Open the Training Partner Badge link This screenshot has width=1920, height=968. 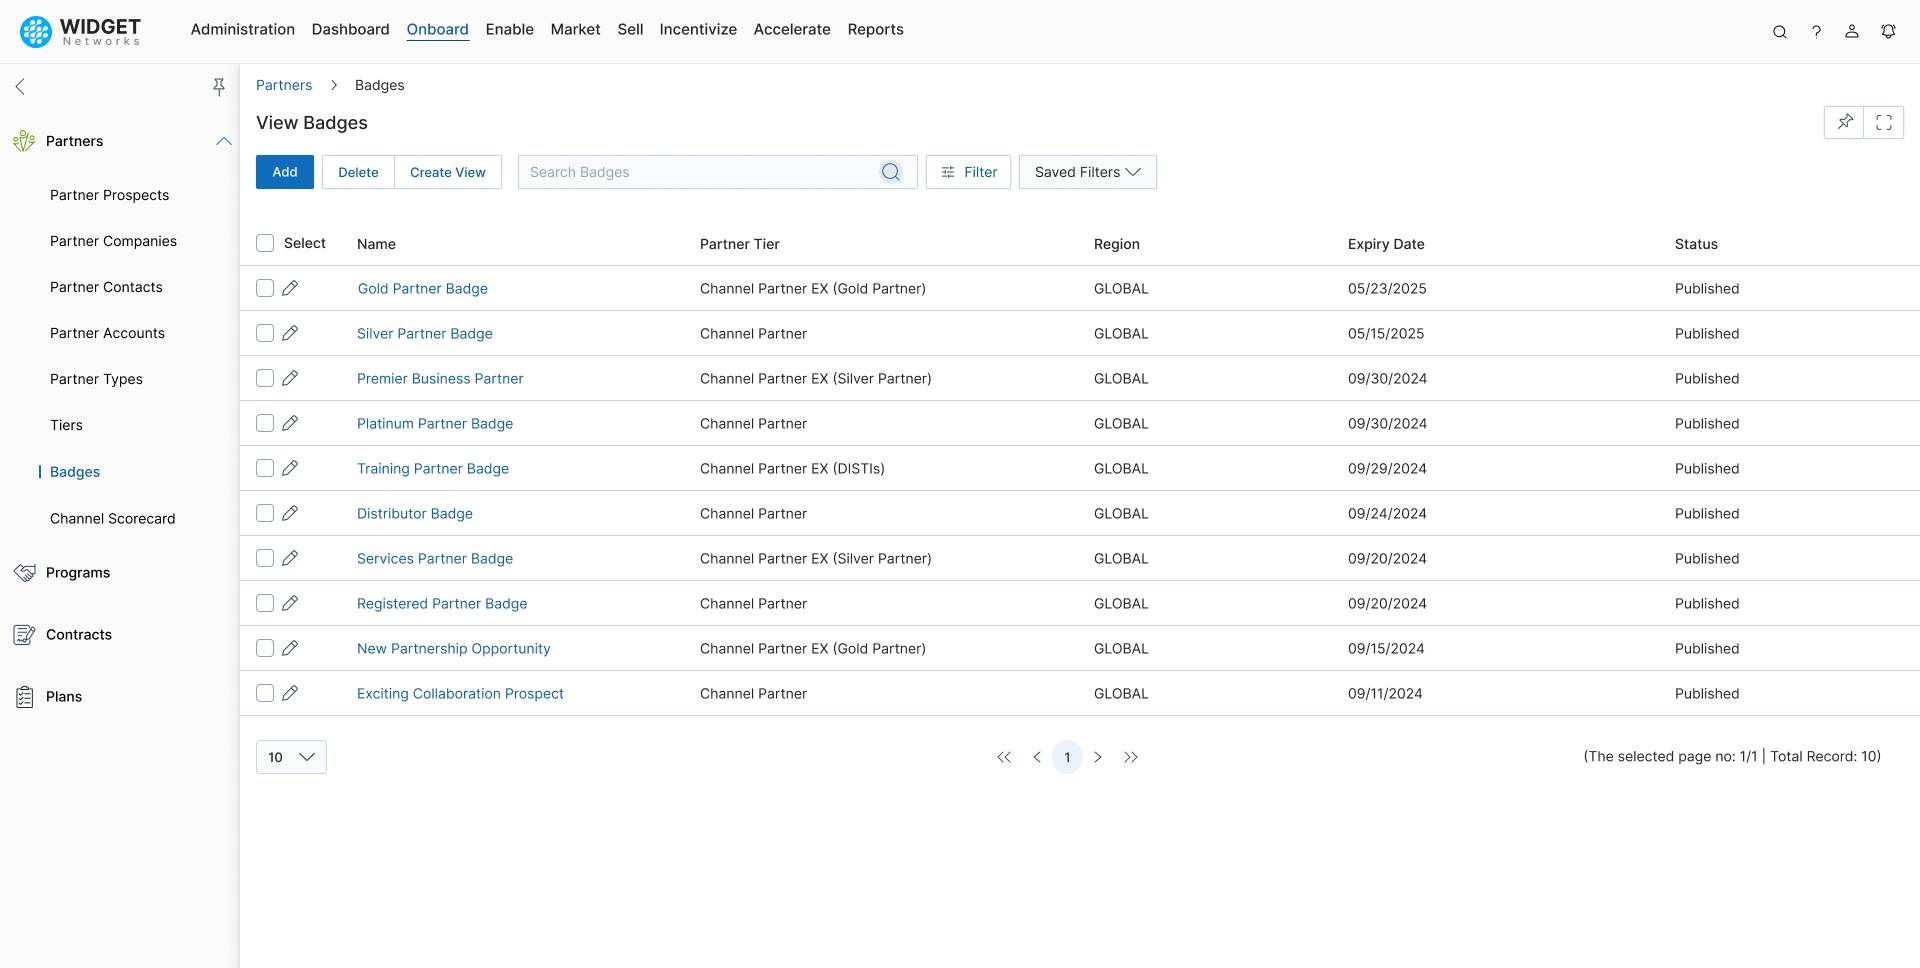pyautogui.click(x=432, y=468)
